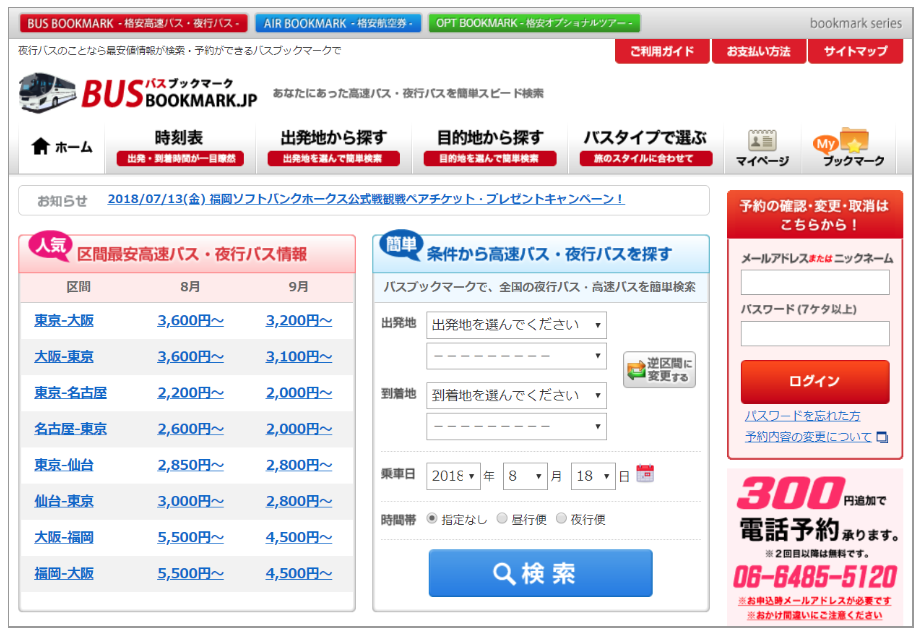This screenshot has width=921, height=632.
Task: Open マイページ ID card icon
Action: [x=762, y=140]
